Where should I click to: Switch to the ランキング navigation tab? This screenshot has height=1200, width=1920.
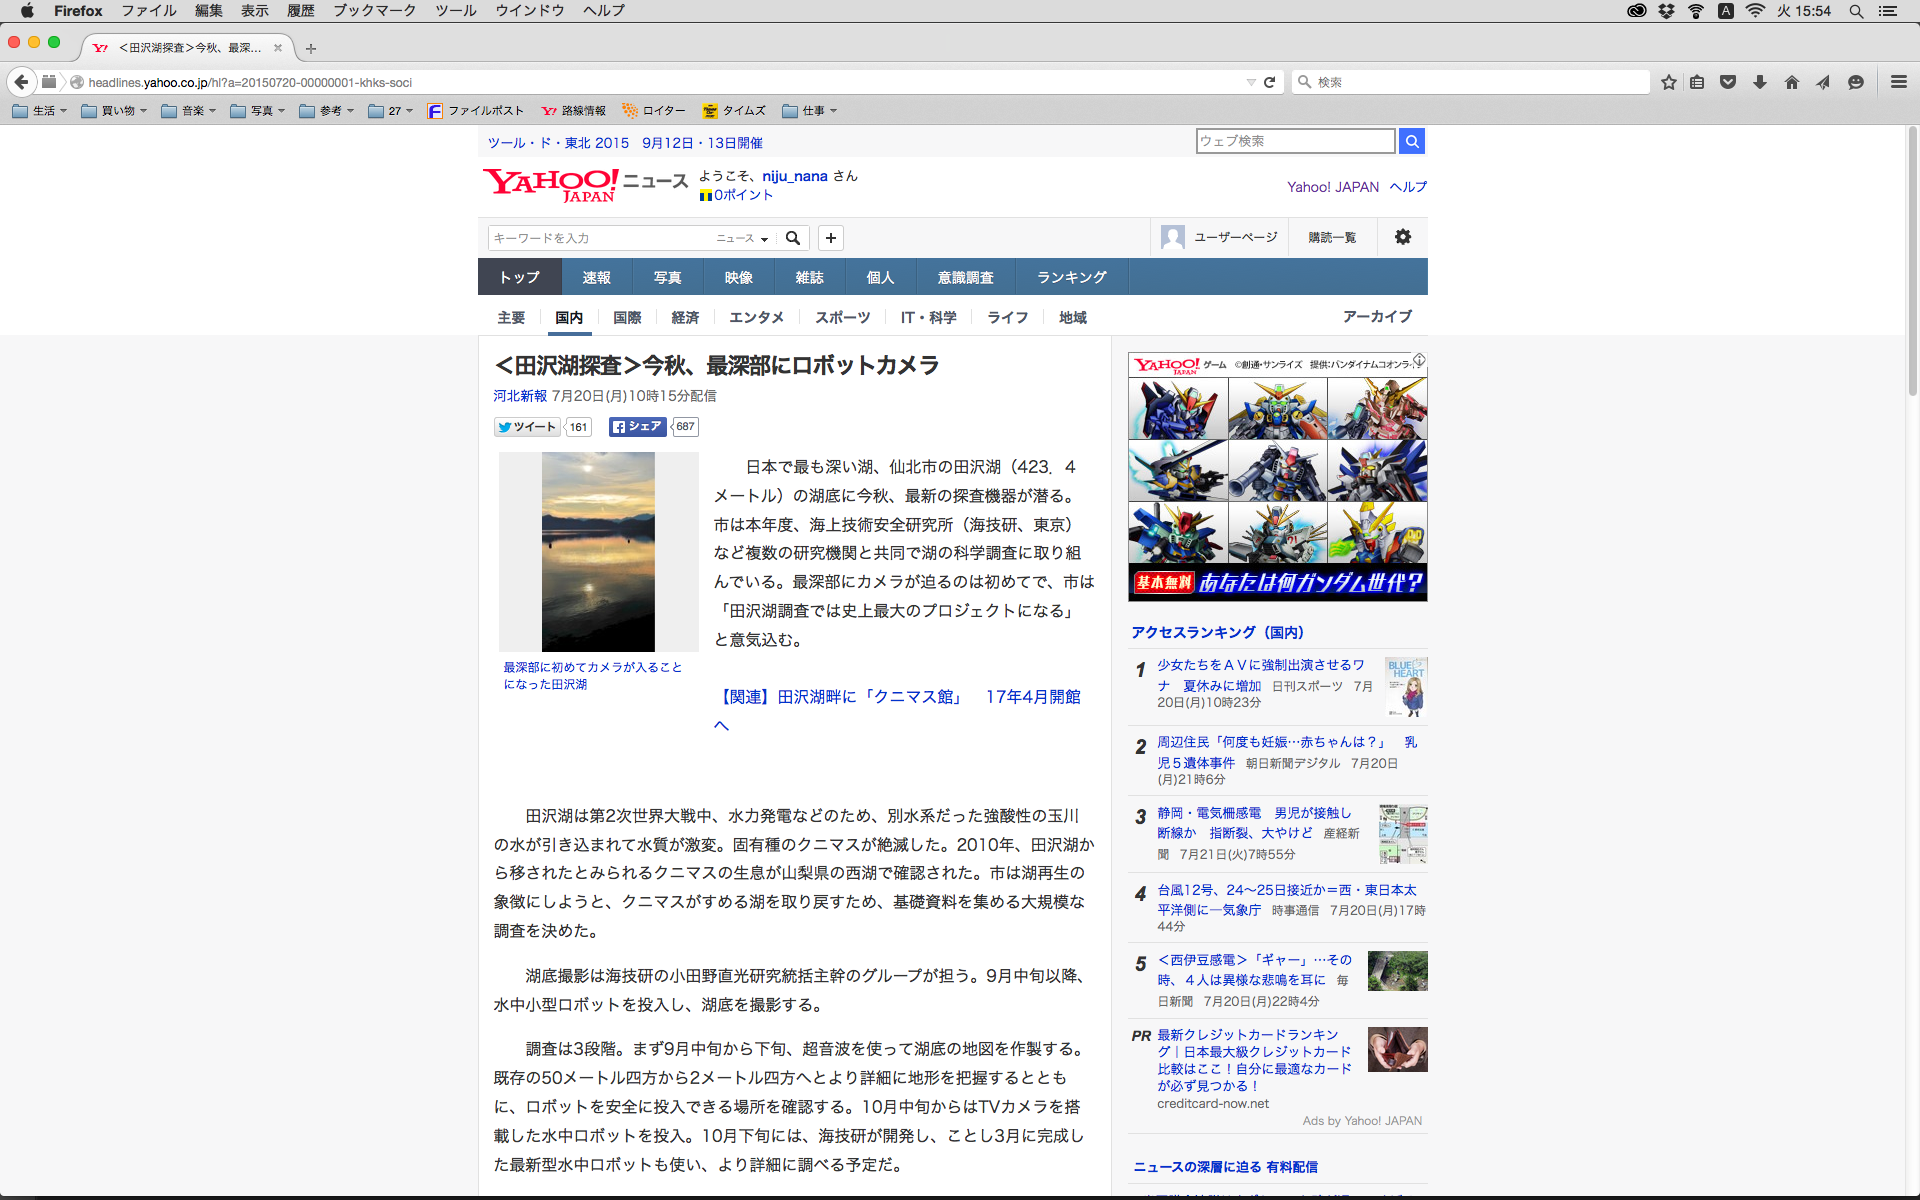[1071, 277]
